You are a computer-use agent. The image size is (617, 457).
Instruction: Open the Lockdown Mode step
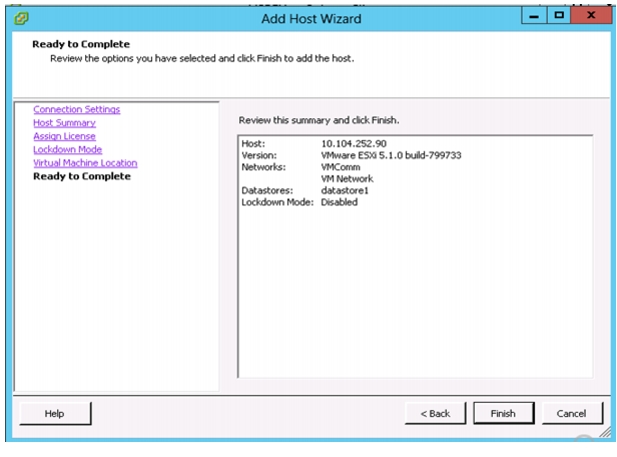tap(68, 150)
